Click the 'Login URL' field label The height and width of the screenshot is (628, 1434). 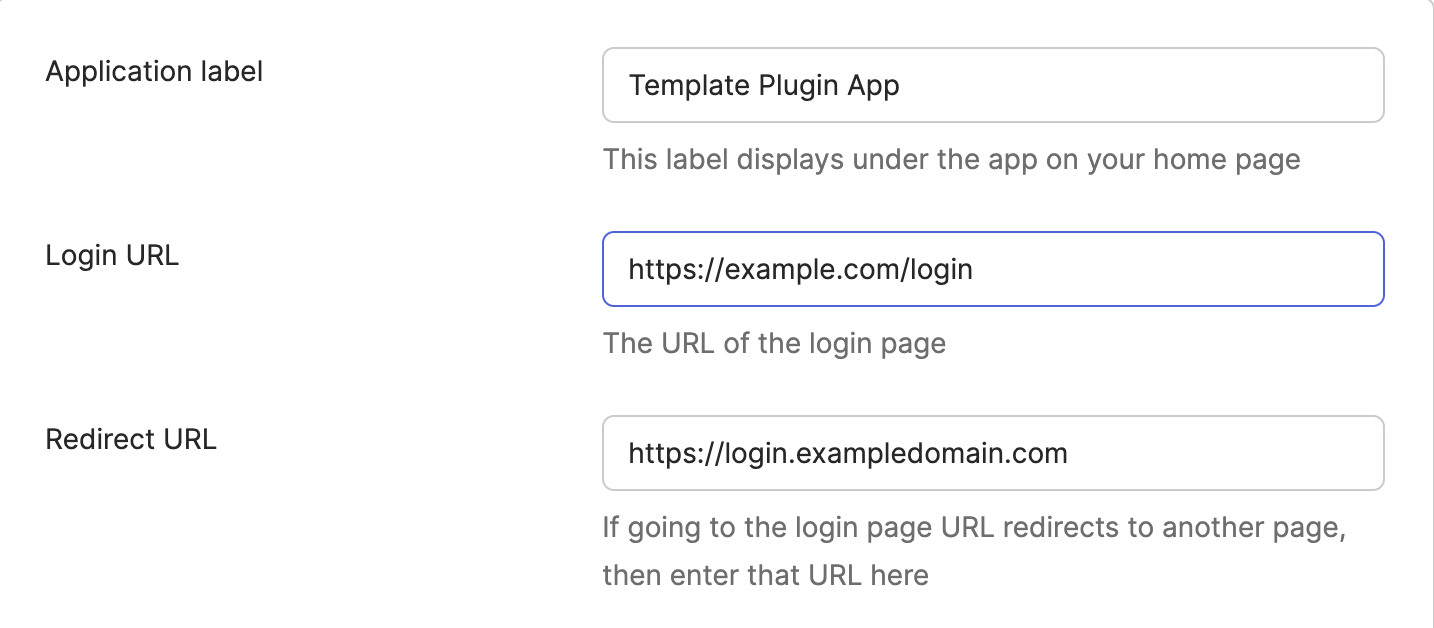coord(112,255)
